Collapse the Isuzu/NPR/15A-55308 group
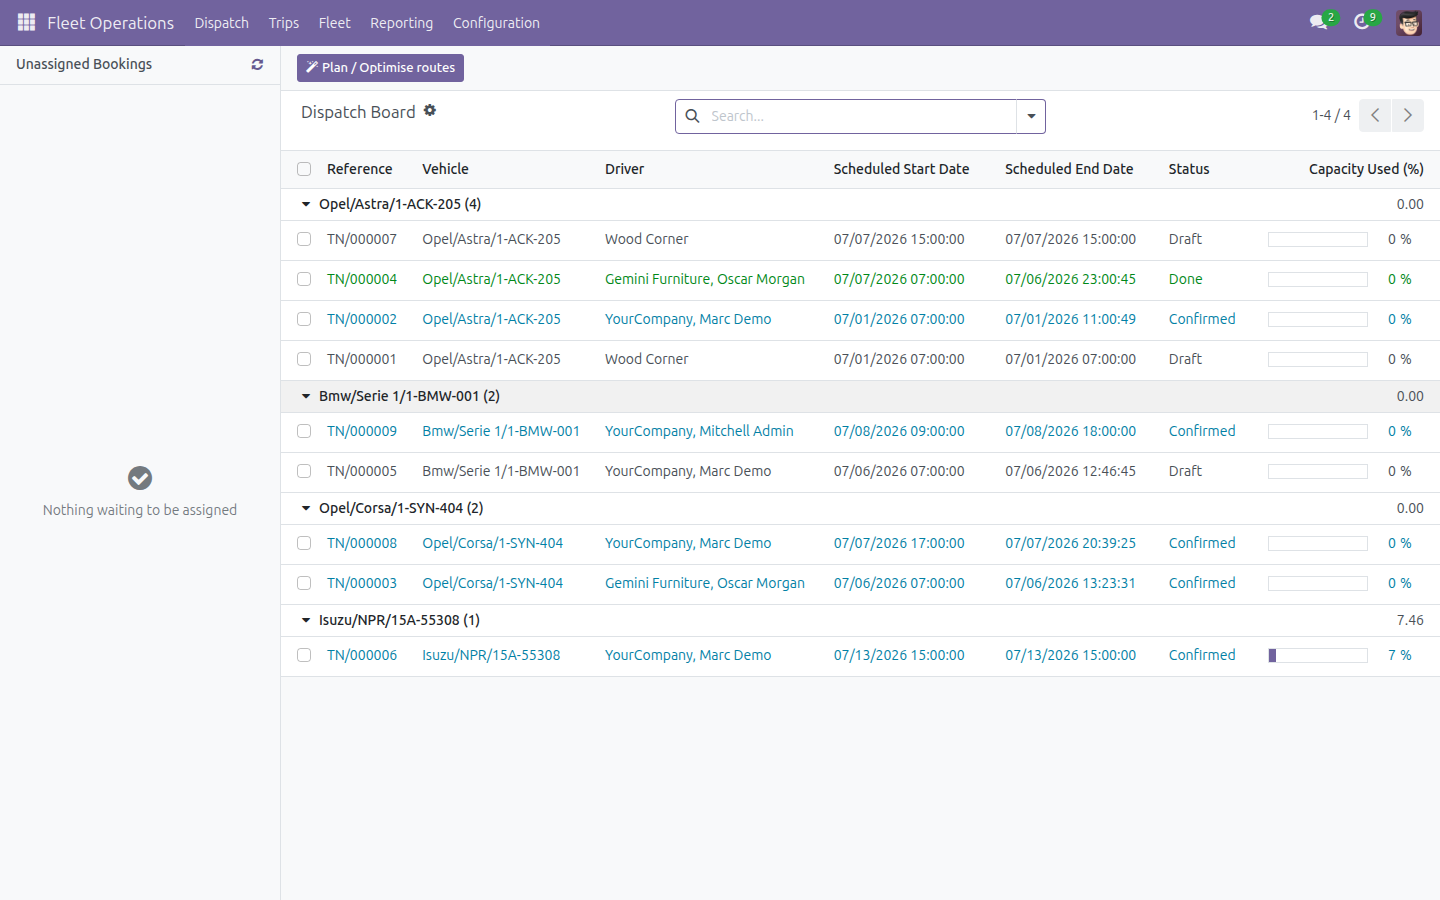Image resolution: width=1440 pixels, height=900 pixels. [x=306, y=620]
